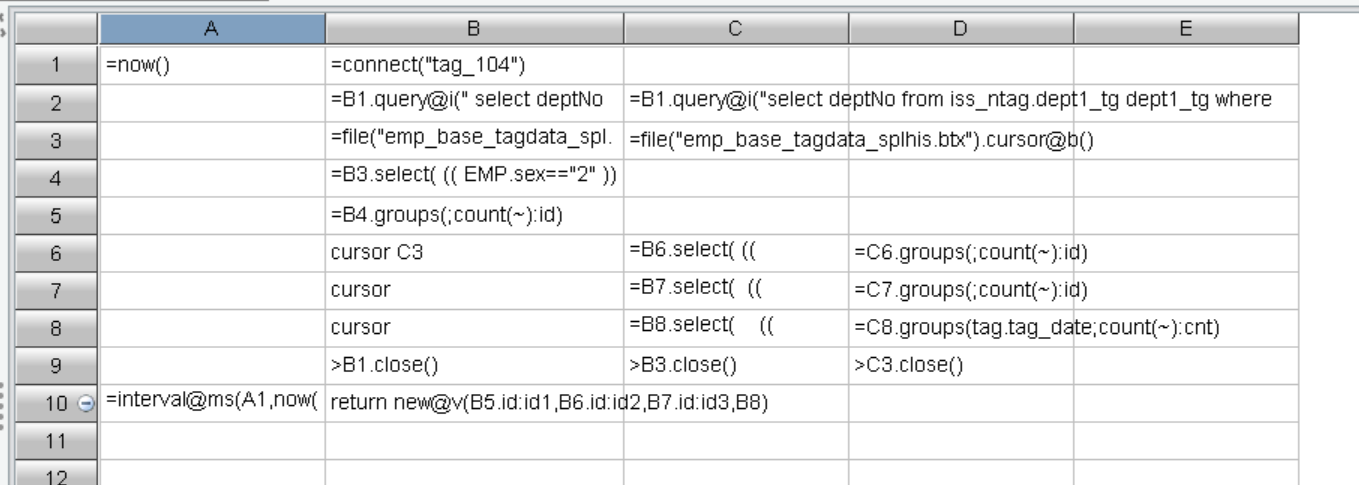Screen dimensions: 1359x485
Task: Click row 9 header
Action: [58, 365]
